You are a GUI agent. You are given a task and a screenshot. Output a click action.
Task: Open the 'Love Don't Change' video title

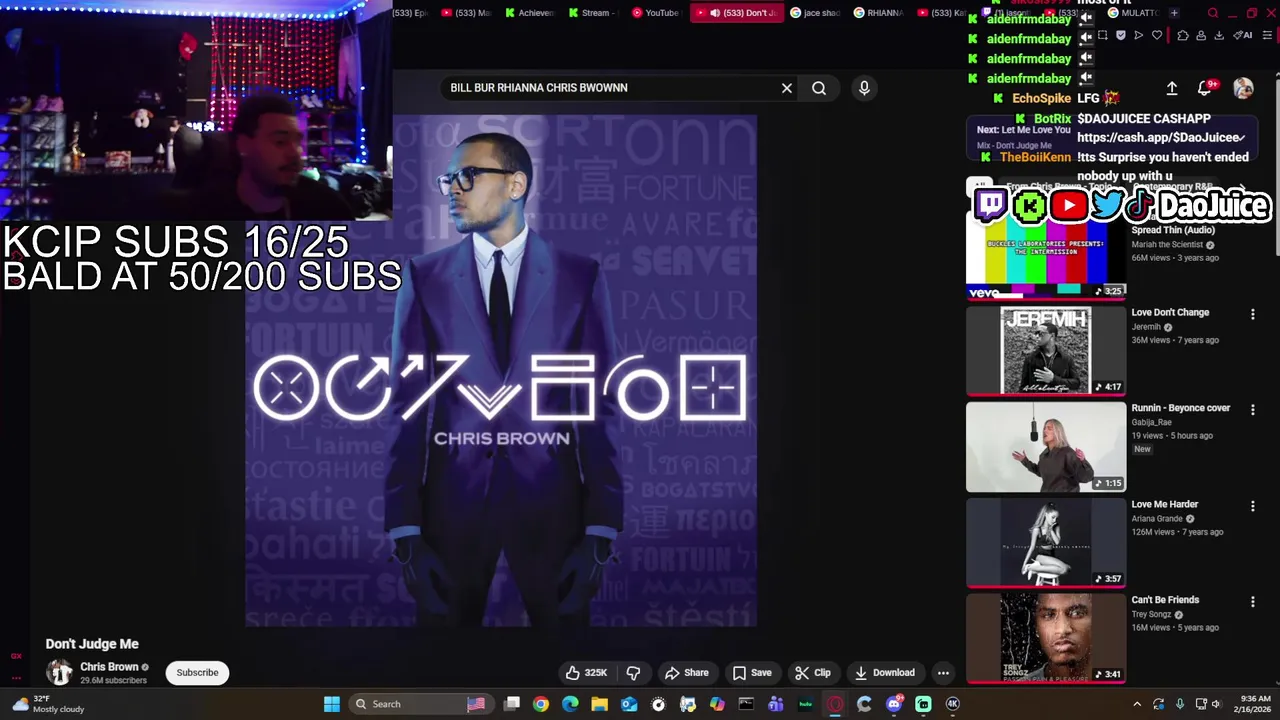1170,312
